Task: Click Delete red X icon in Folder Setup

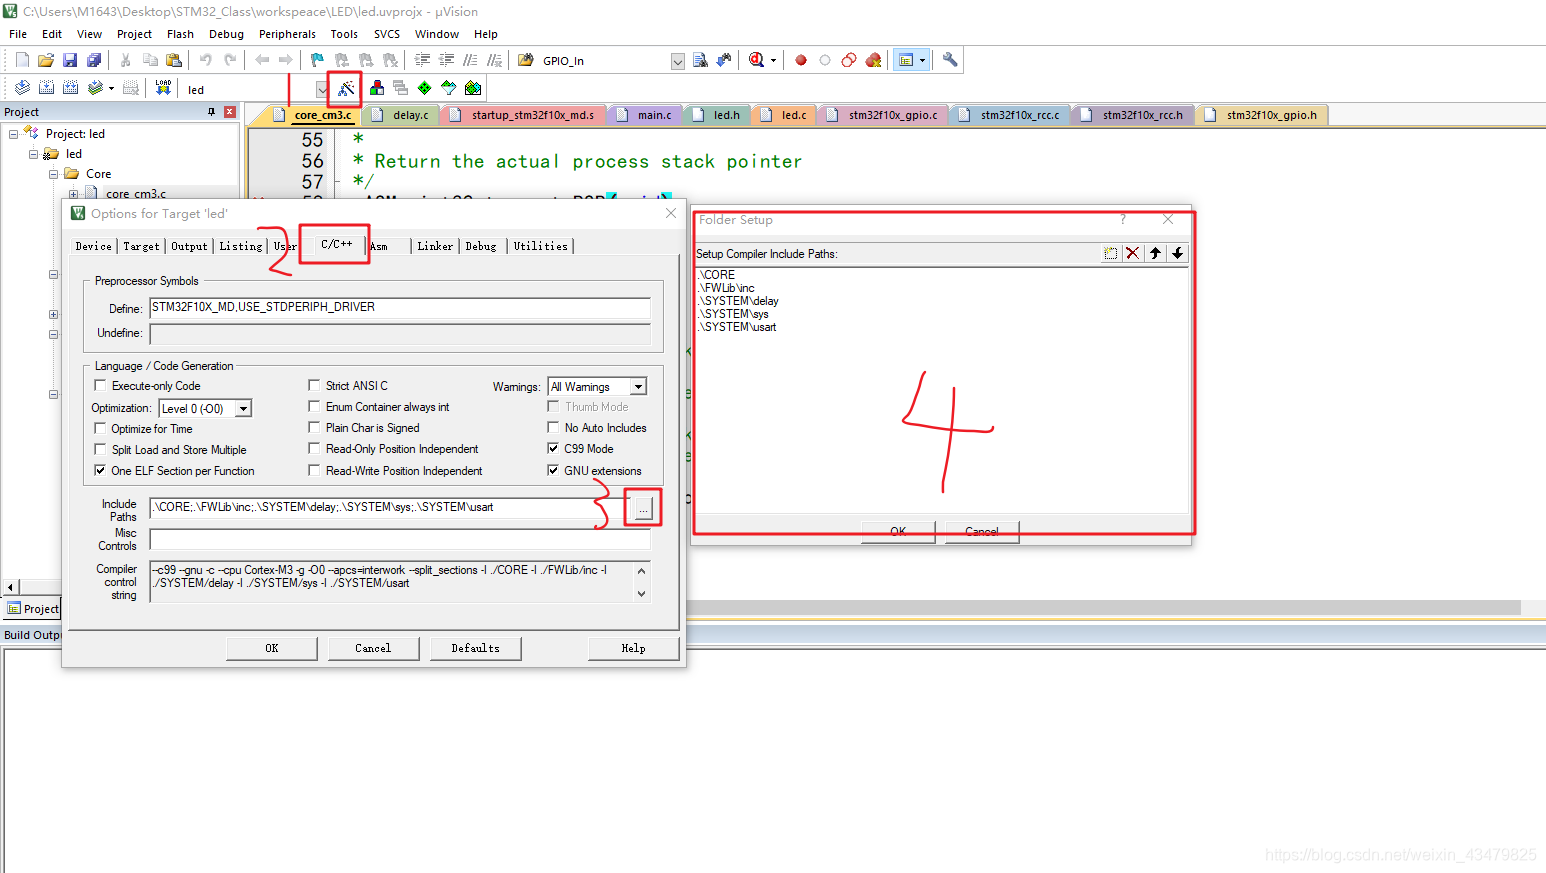Action: [x=1132, y=253]
